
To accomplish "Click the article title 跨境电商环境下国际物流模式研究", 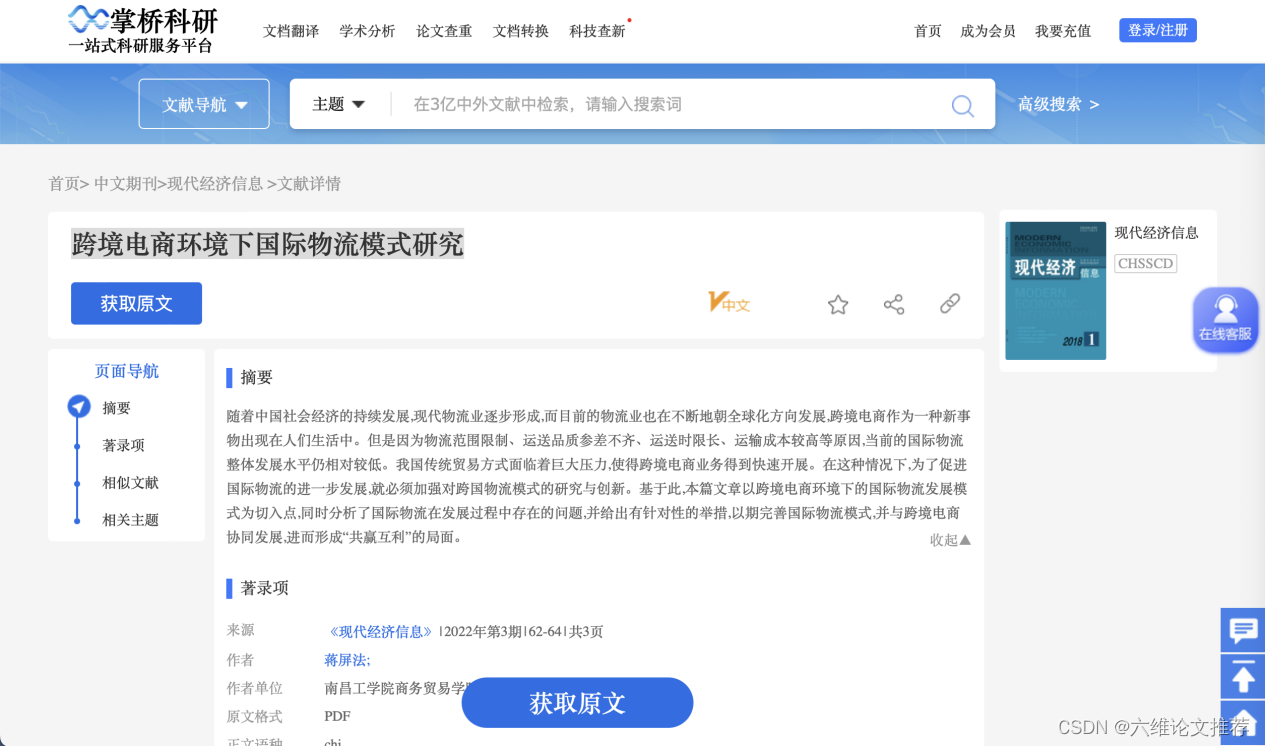I will tap(268, 244).
